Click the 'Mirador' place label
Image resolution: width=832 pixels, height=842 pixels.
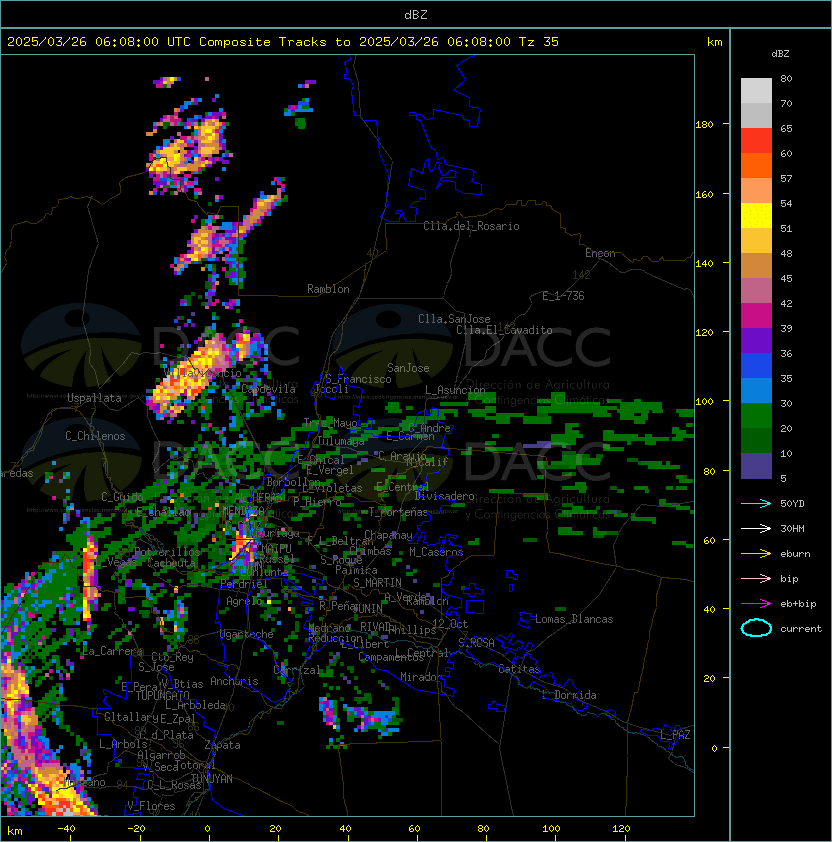[422, 677]
